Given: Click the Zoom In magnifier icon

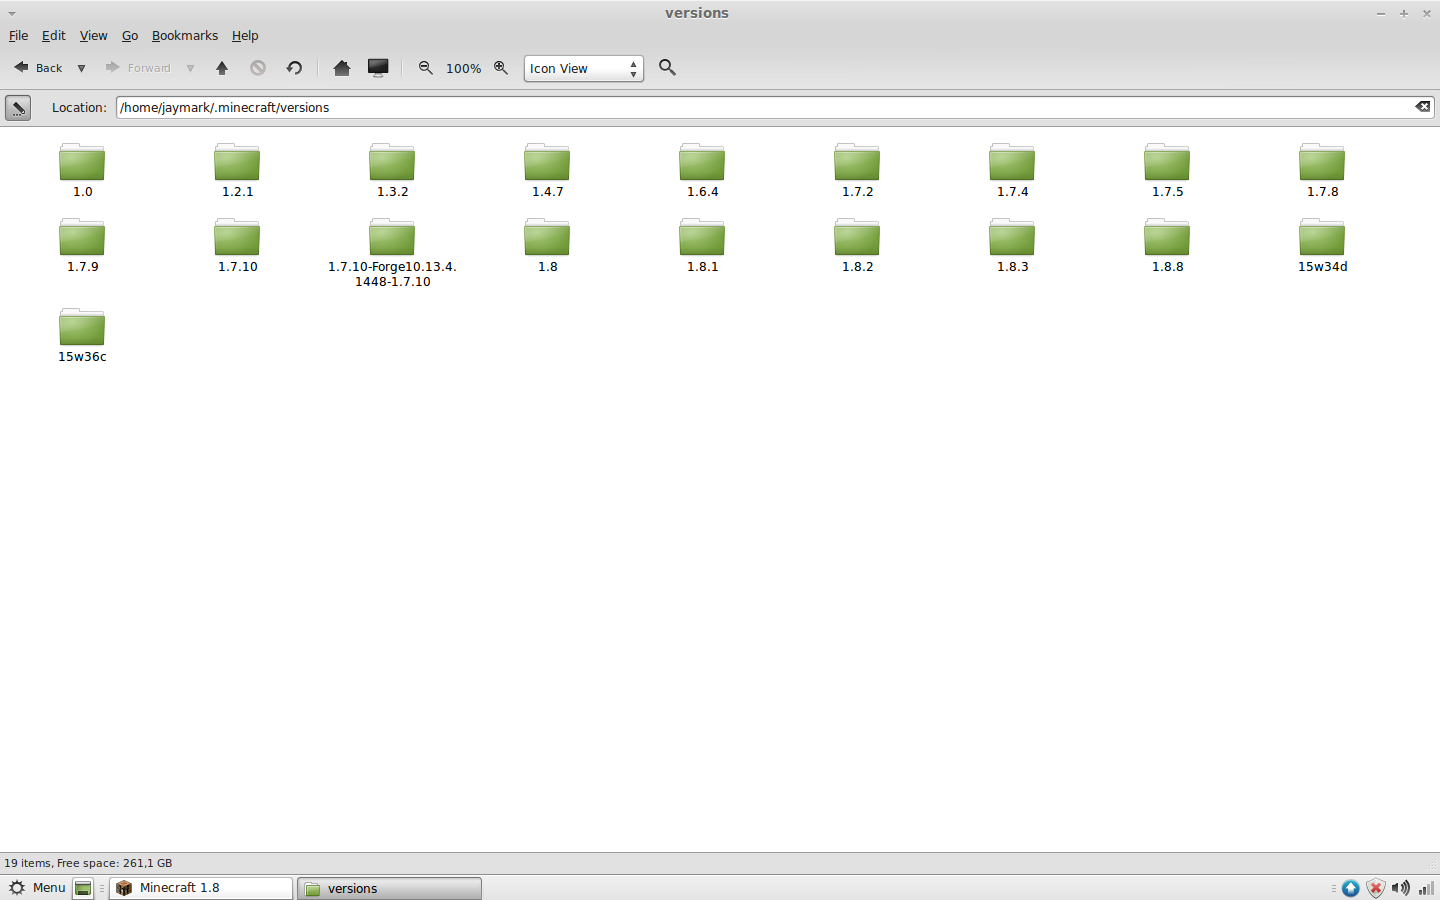Looking at the screenshot, I should point(501,68).
